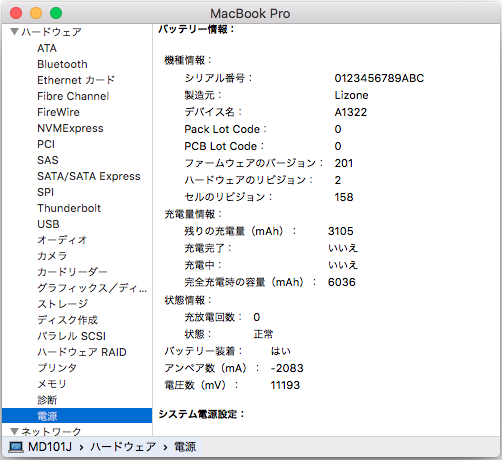This screenshot has height=460, width=502.
Task: Select 診断 in the sidebar
Action: click(x=47, y=400)
